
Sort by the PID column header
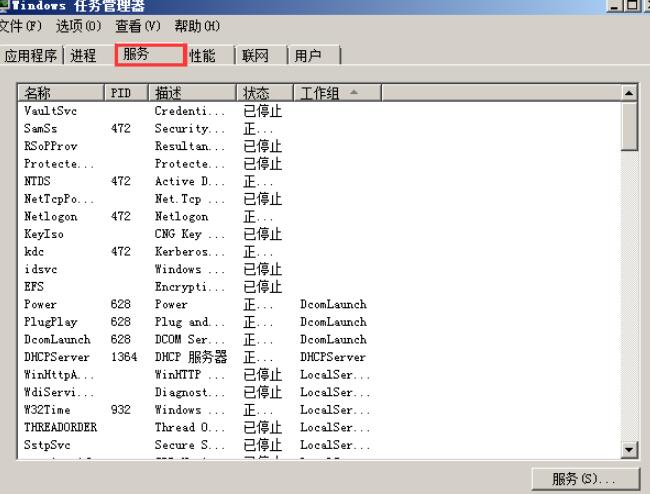[x=126, y=93]
